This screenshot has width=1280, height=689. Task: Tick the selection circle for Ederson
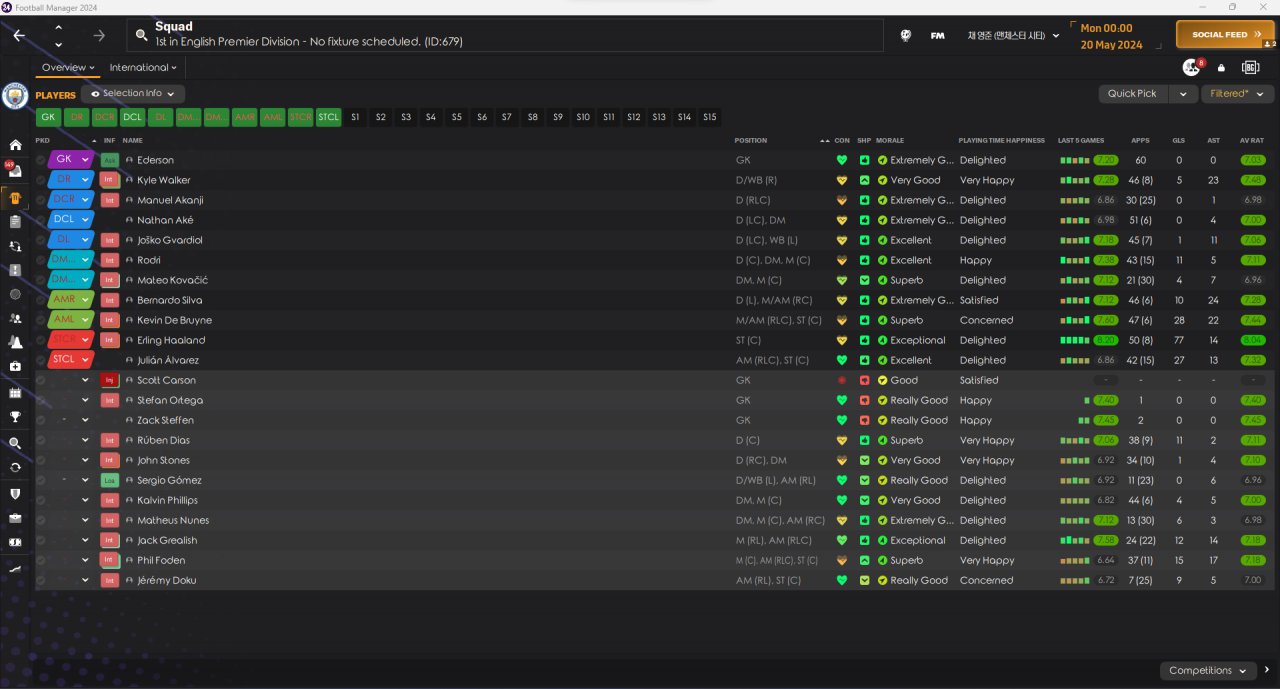[41, 160]
